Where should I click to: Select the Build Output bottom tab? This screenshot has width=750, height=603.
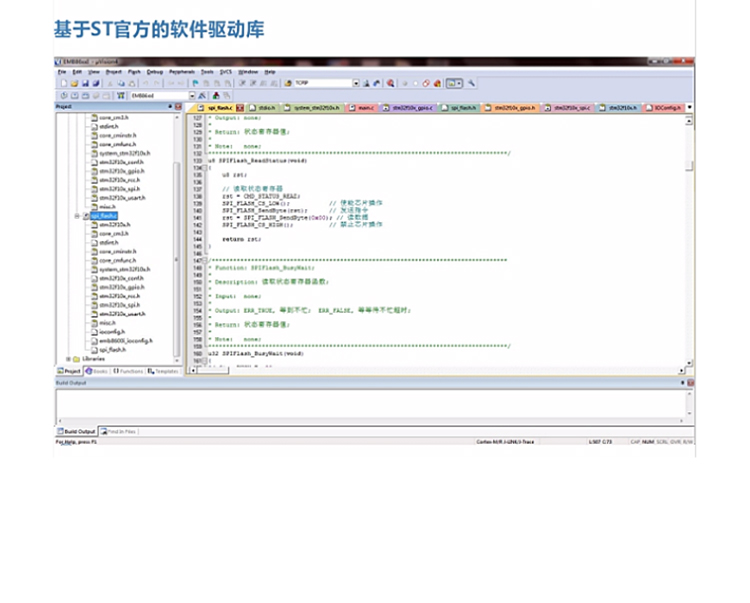click(x=77, y=431)
